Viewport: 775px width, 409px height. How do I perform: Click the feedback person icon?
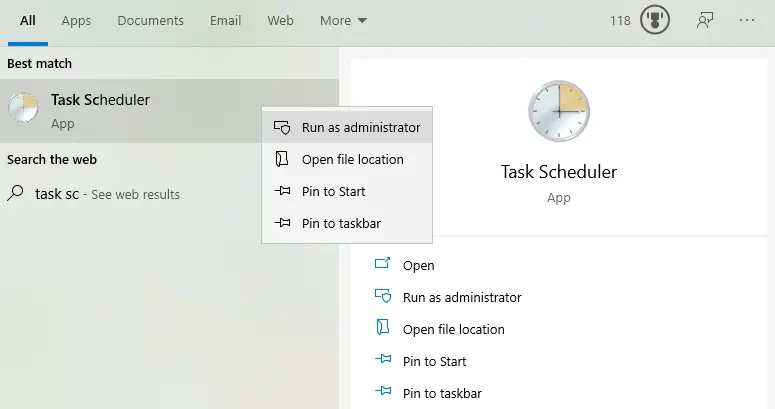(706, 21)
